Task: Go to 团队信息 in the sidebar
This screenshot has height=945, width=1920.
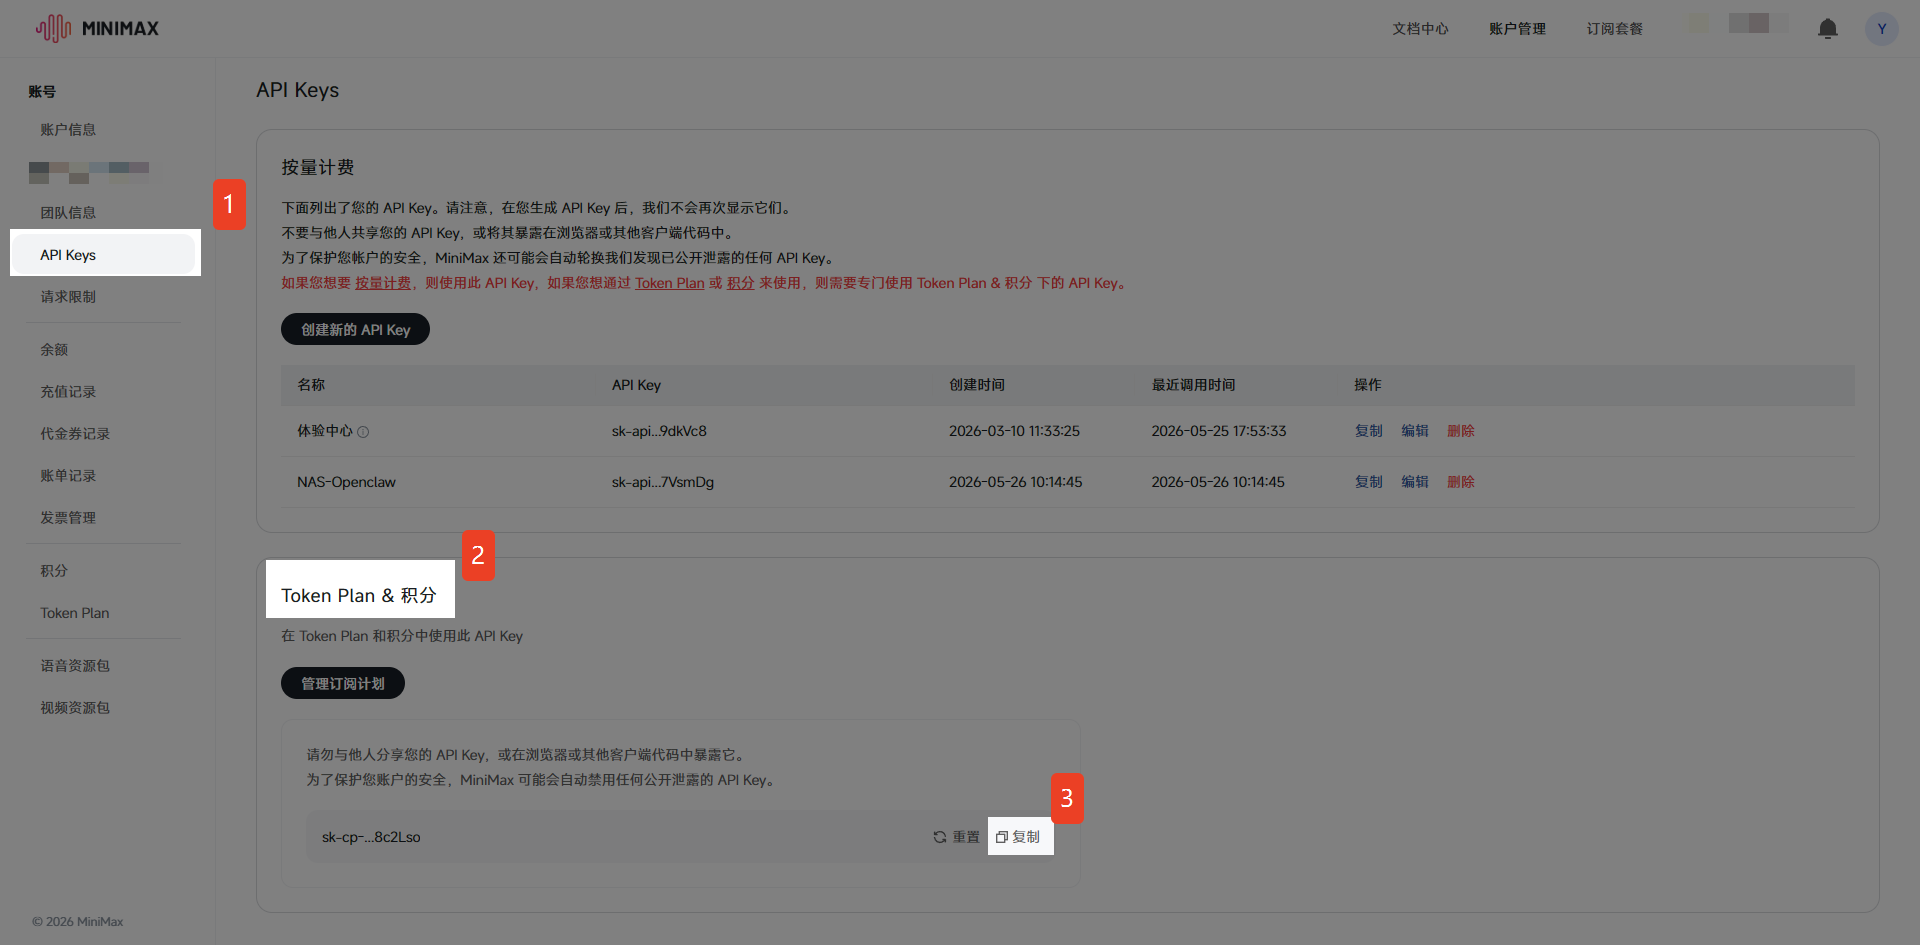Action: (68, 213)
